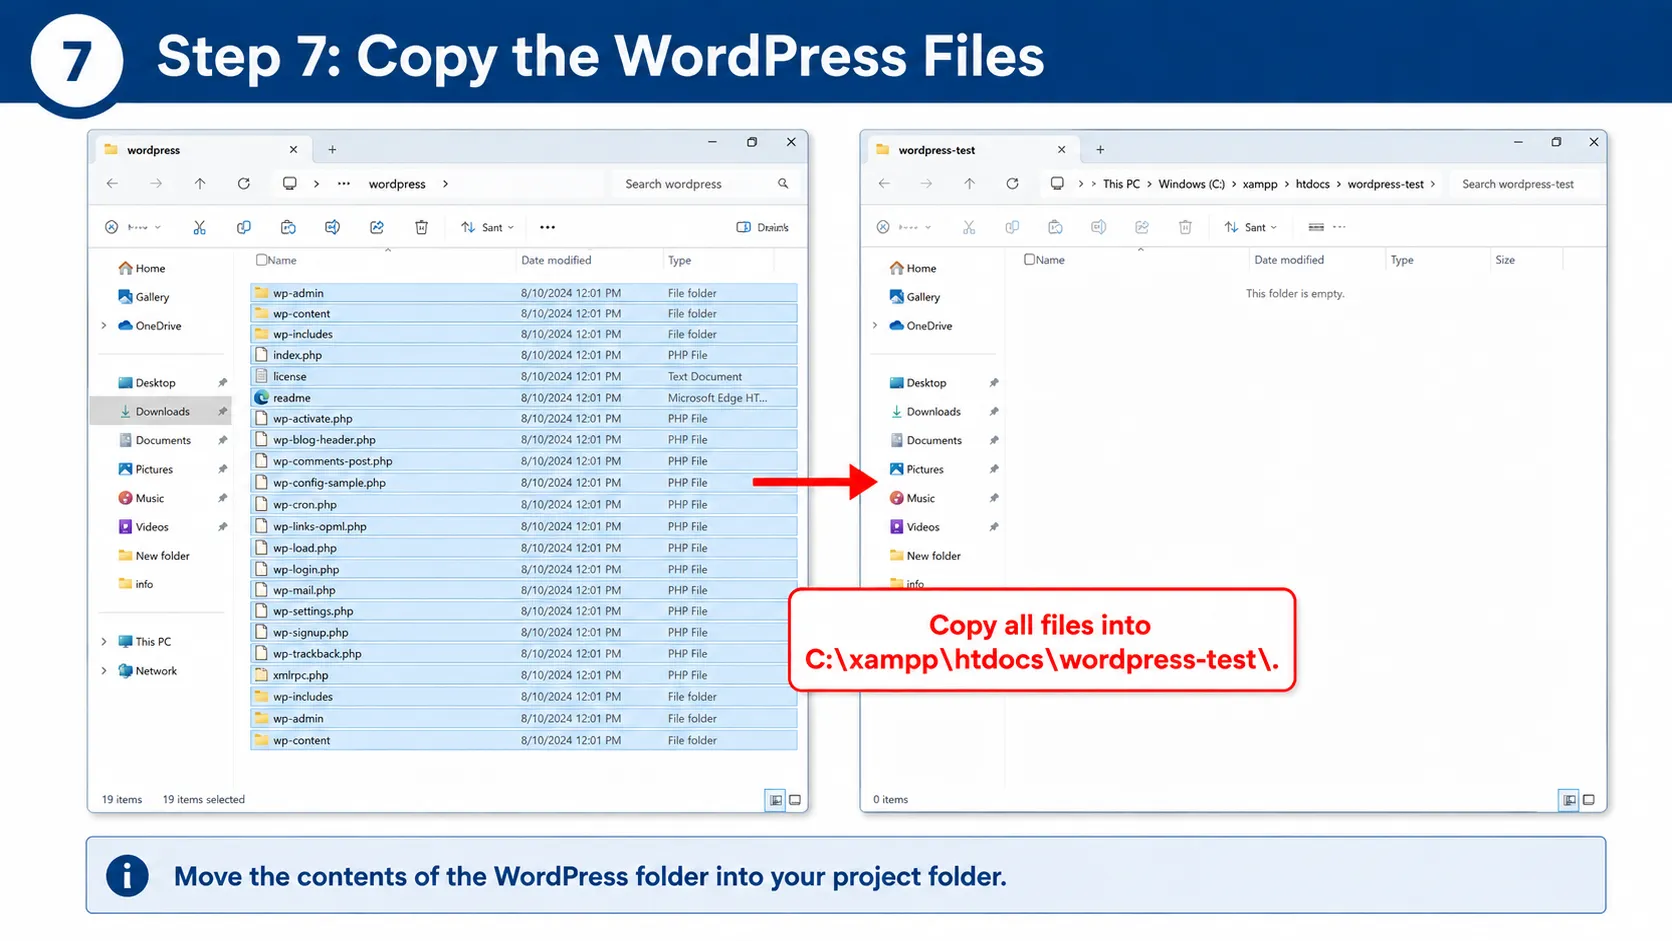
Task: Click chevron after htdocs in address bar
Action: pos(1338,184)
